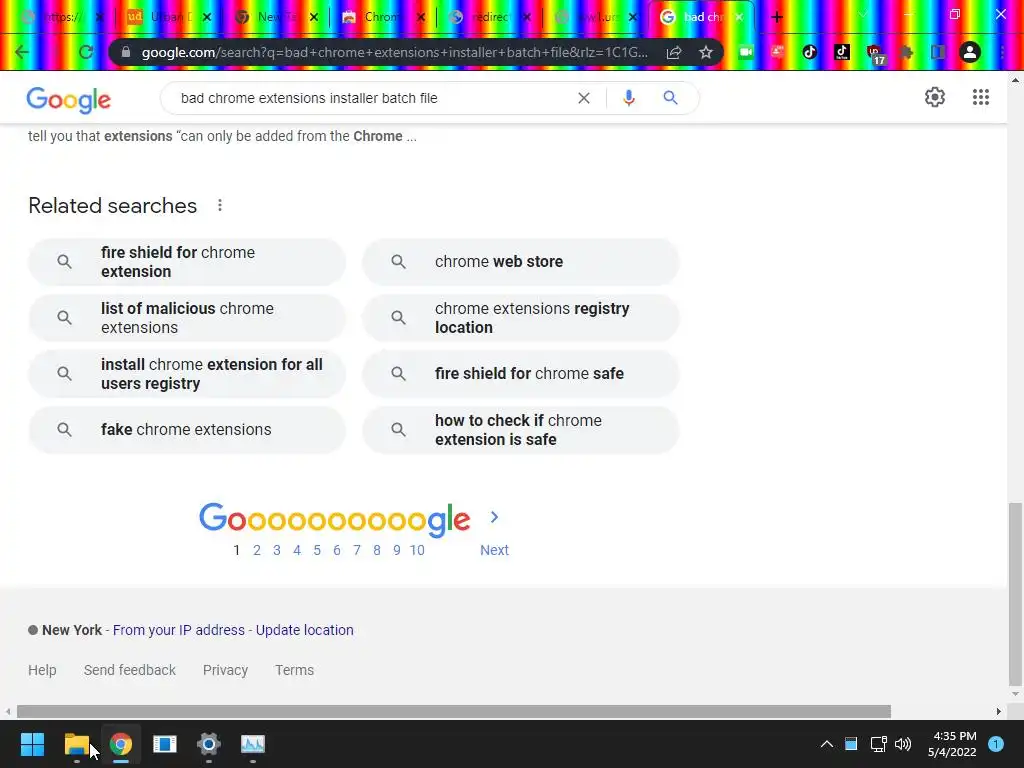
Task: Reload the current page
Action: click(x=86, y=52)
